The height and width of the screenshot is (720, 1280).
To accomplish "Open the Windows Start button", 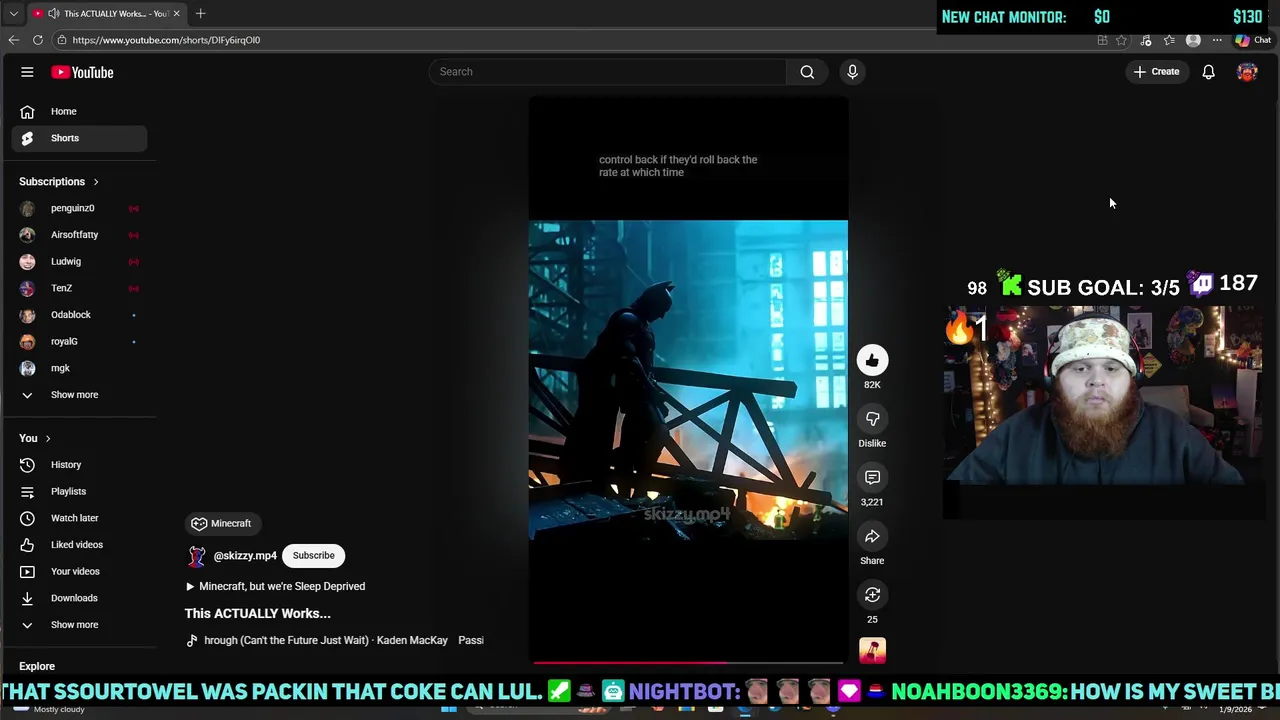I will coord(449,708).
